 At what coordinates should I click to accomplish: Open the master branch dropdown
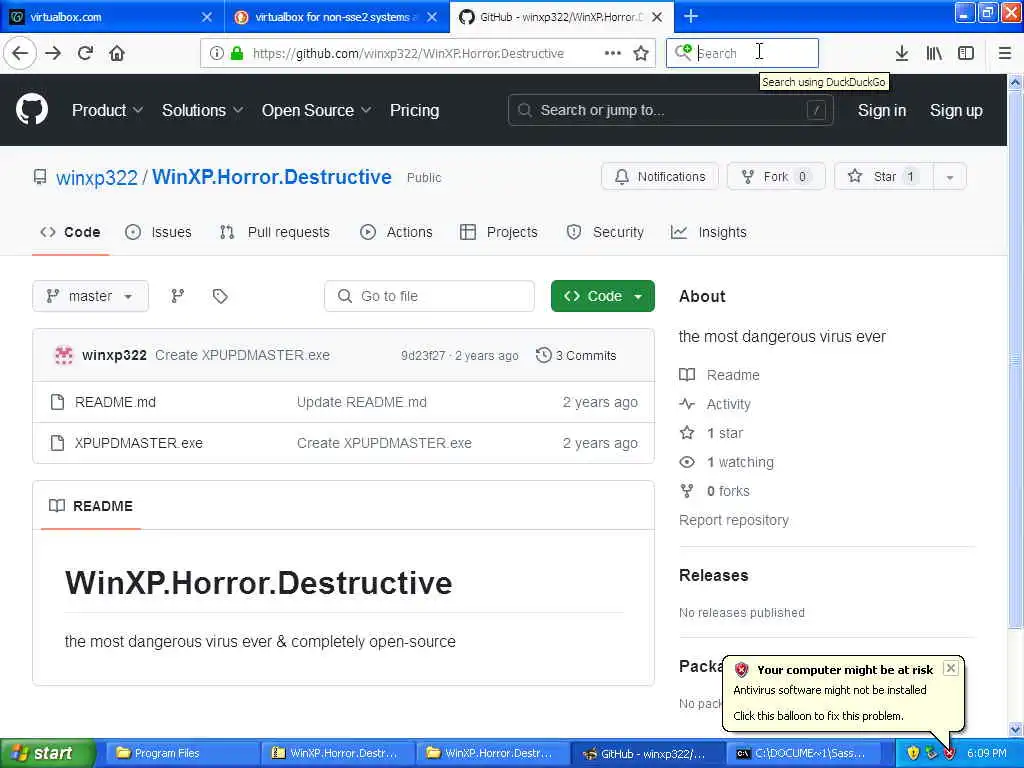(91, 296)
